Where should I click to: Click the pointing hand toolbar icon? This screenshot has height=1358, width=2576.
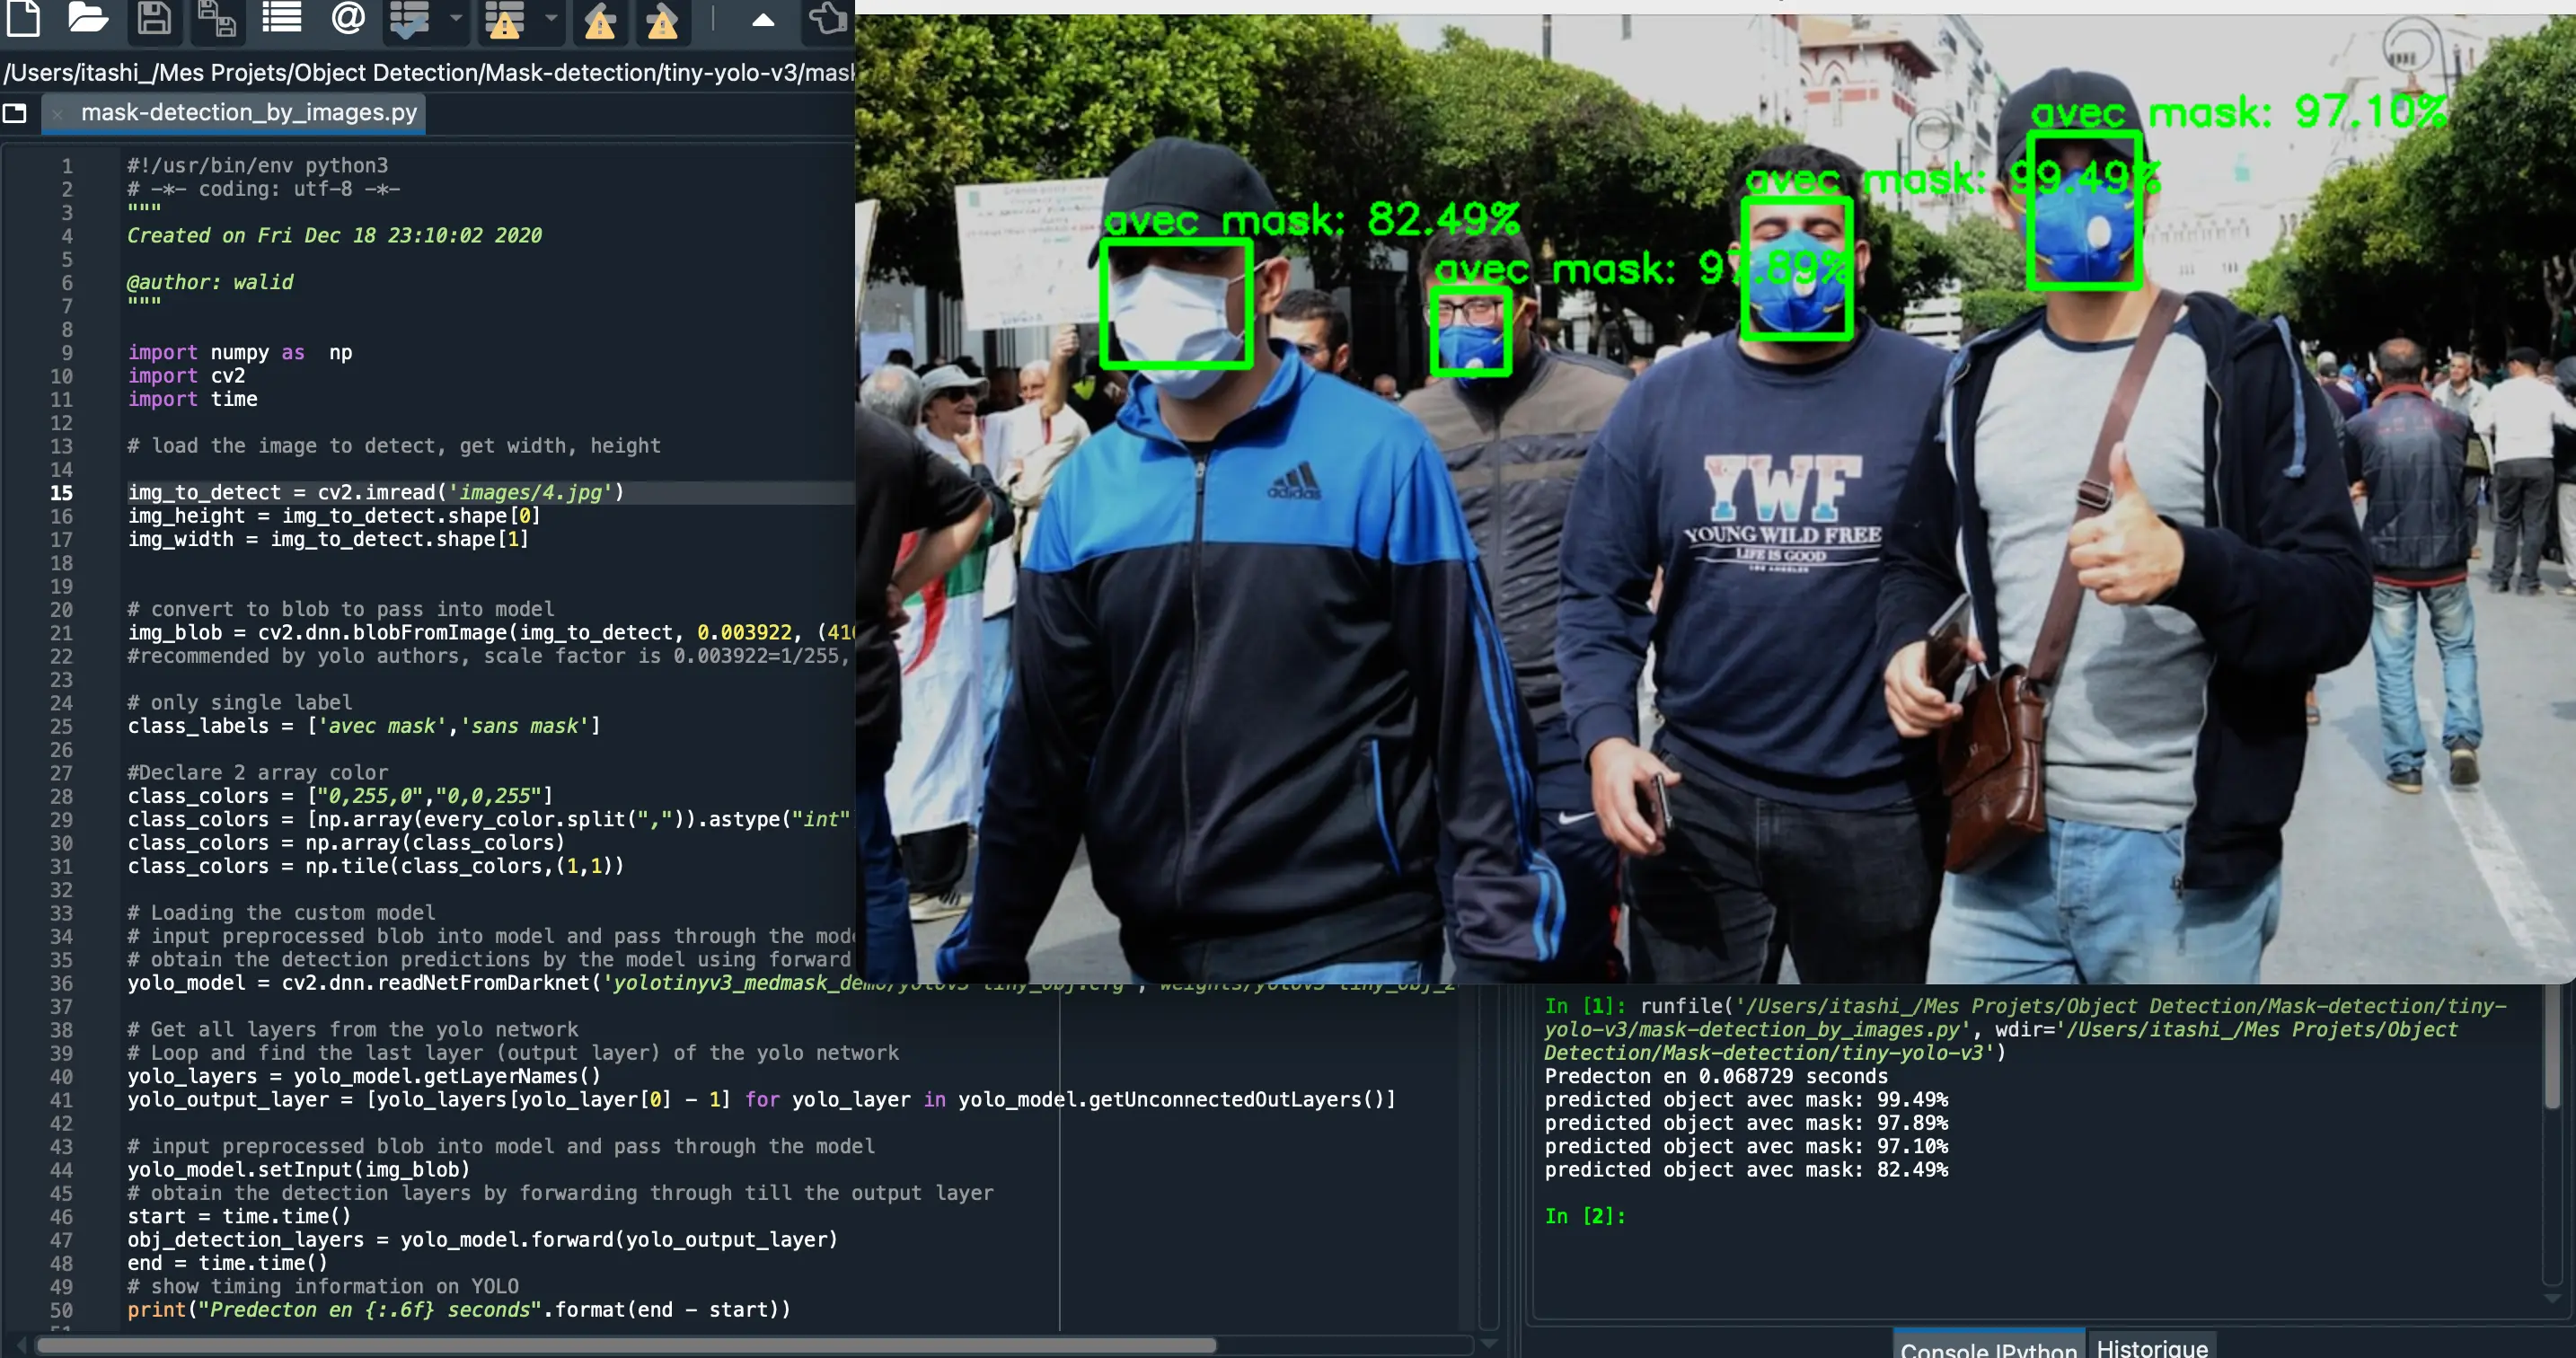[x=828, y=17]
